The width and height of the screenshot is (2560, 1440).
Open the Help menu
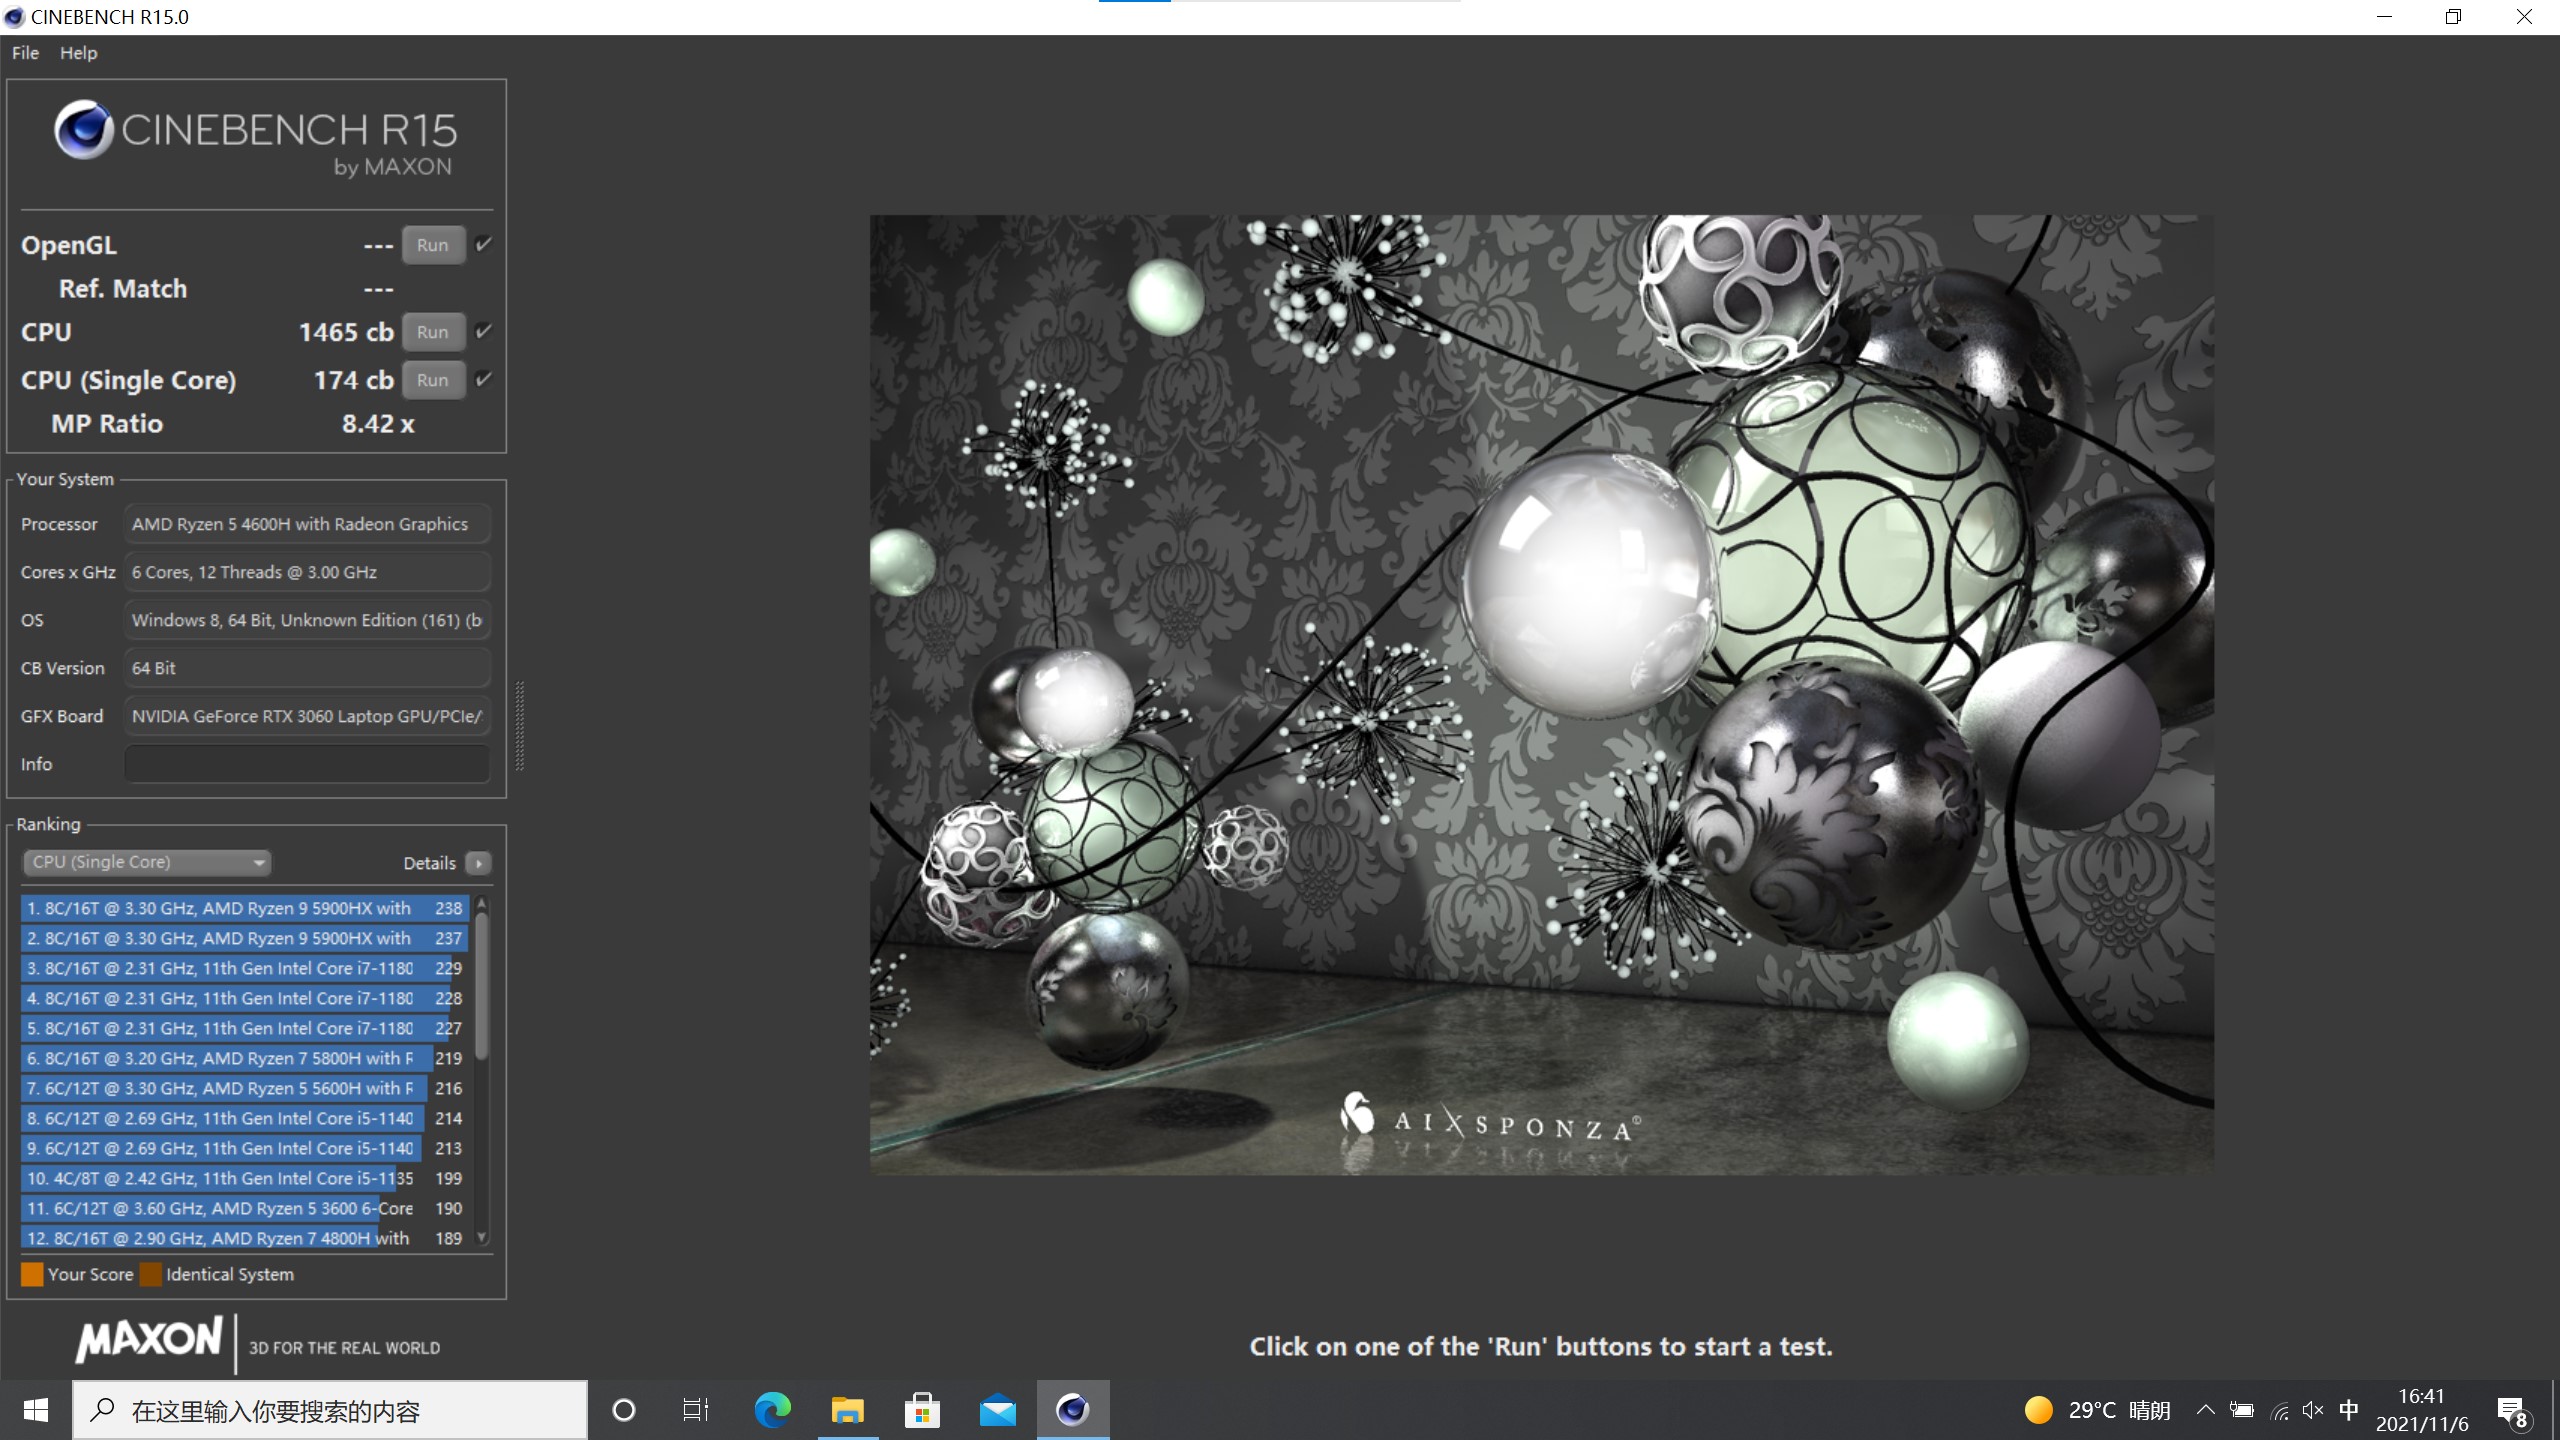pyautogui.click(x=78, y=53)
